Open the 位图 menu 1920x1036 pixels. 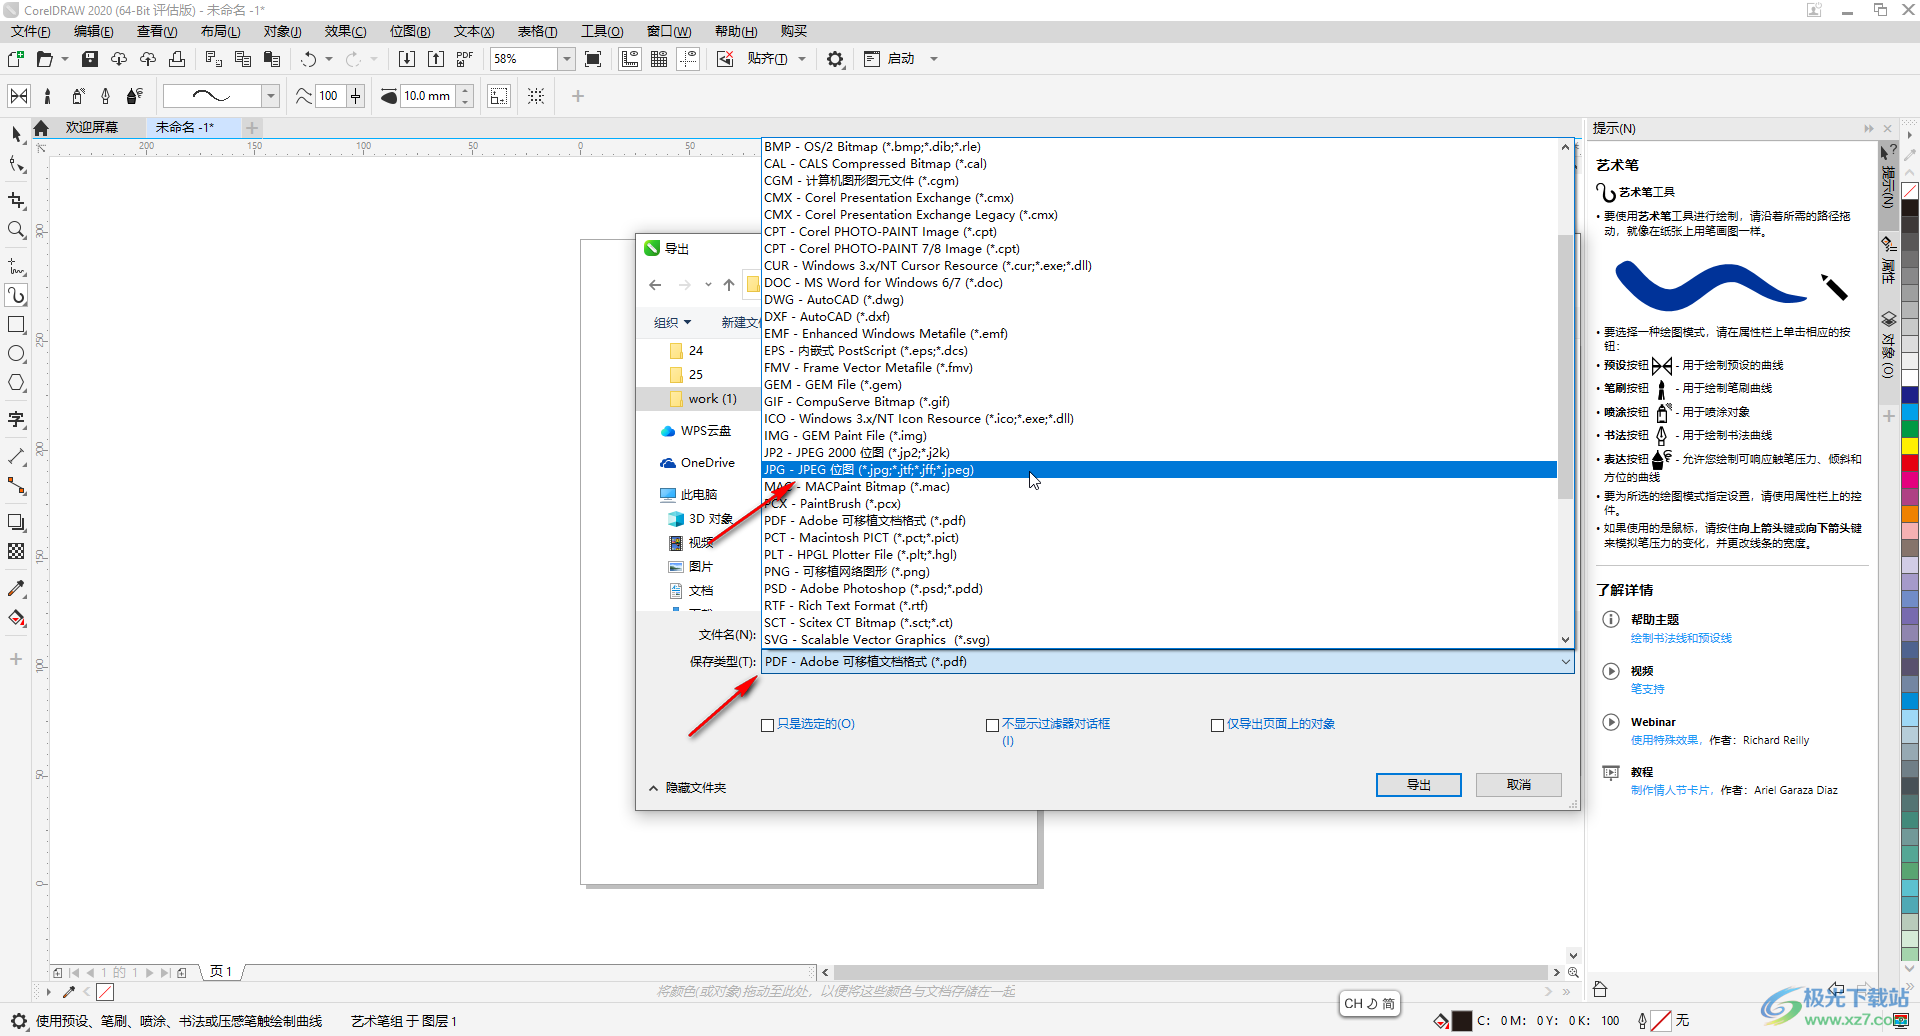(410, 31)
